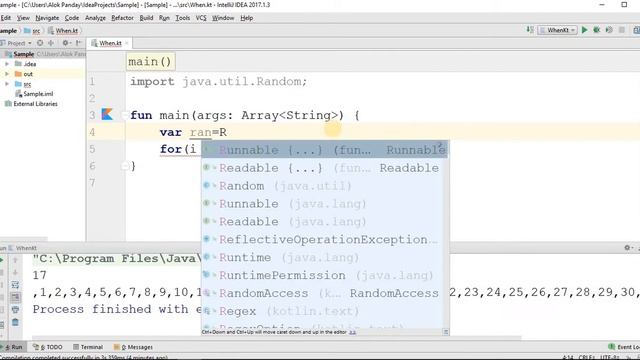
Task: Click the down stack trace arrow in Run panel
Action: point(15,272)
